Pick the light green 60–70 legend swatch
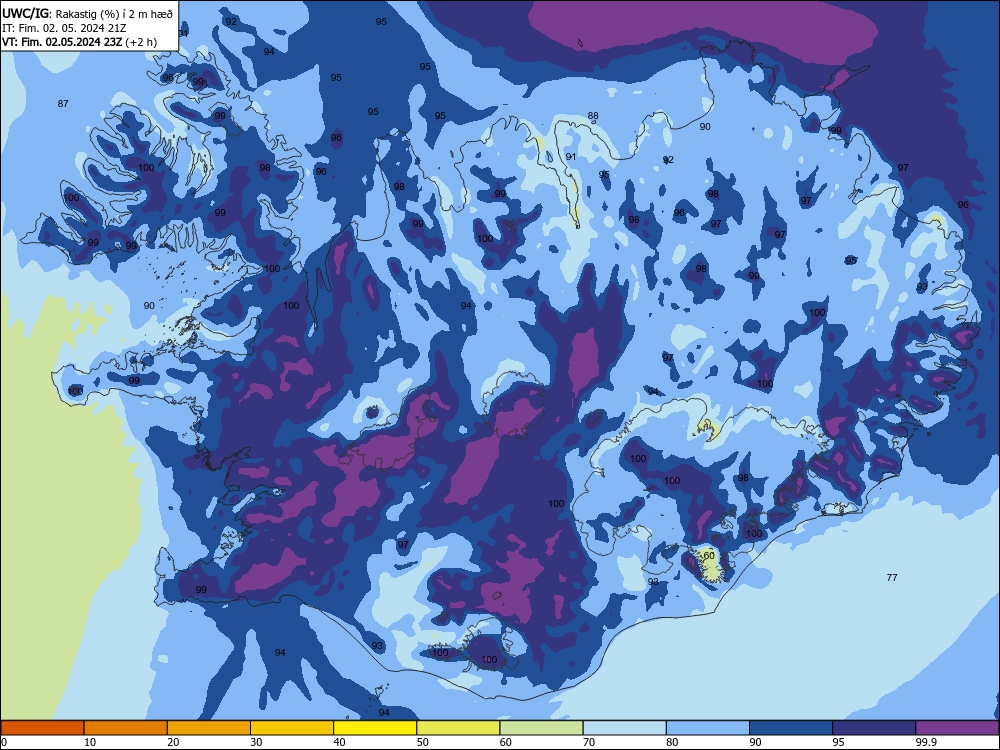This screenshot has width=1000, height=750. tap(541, 728)
